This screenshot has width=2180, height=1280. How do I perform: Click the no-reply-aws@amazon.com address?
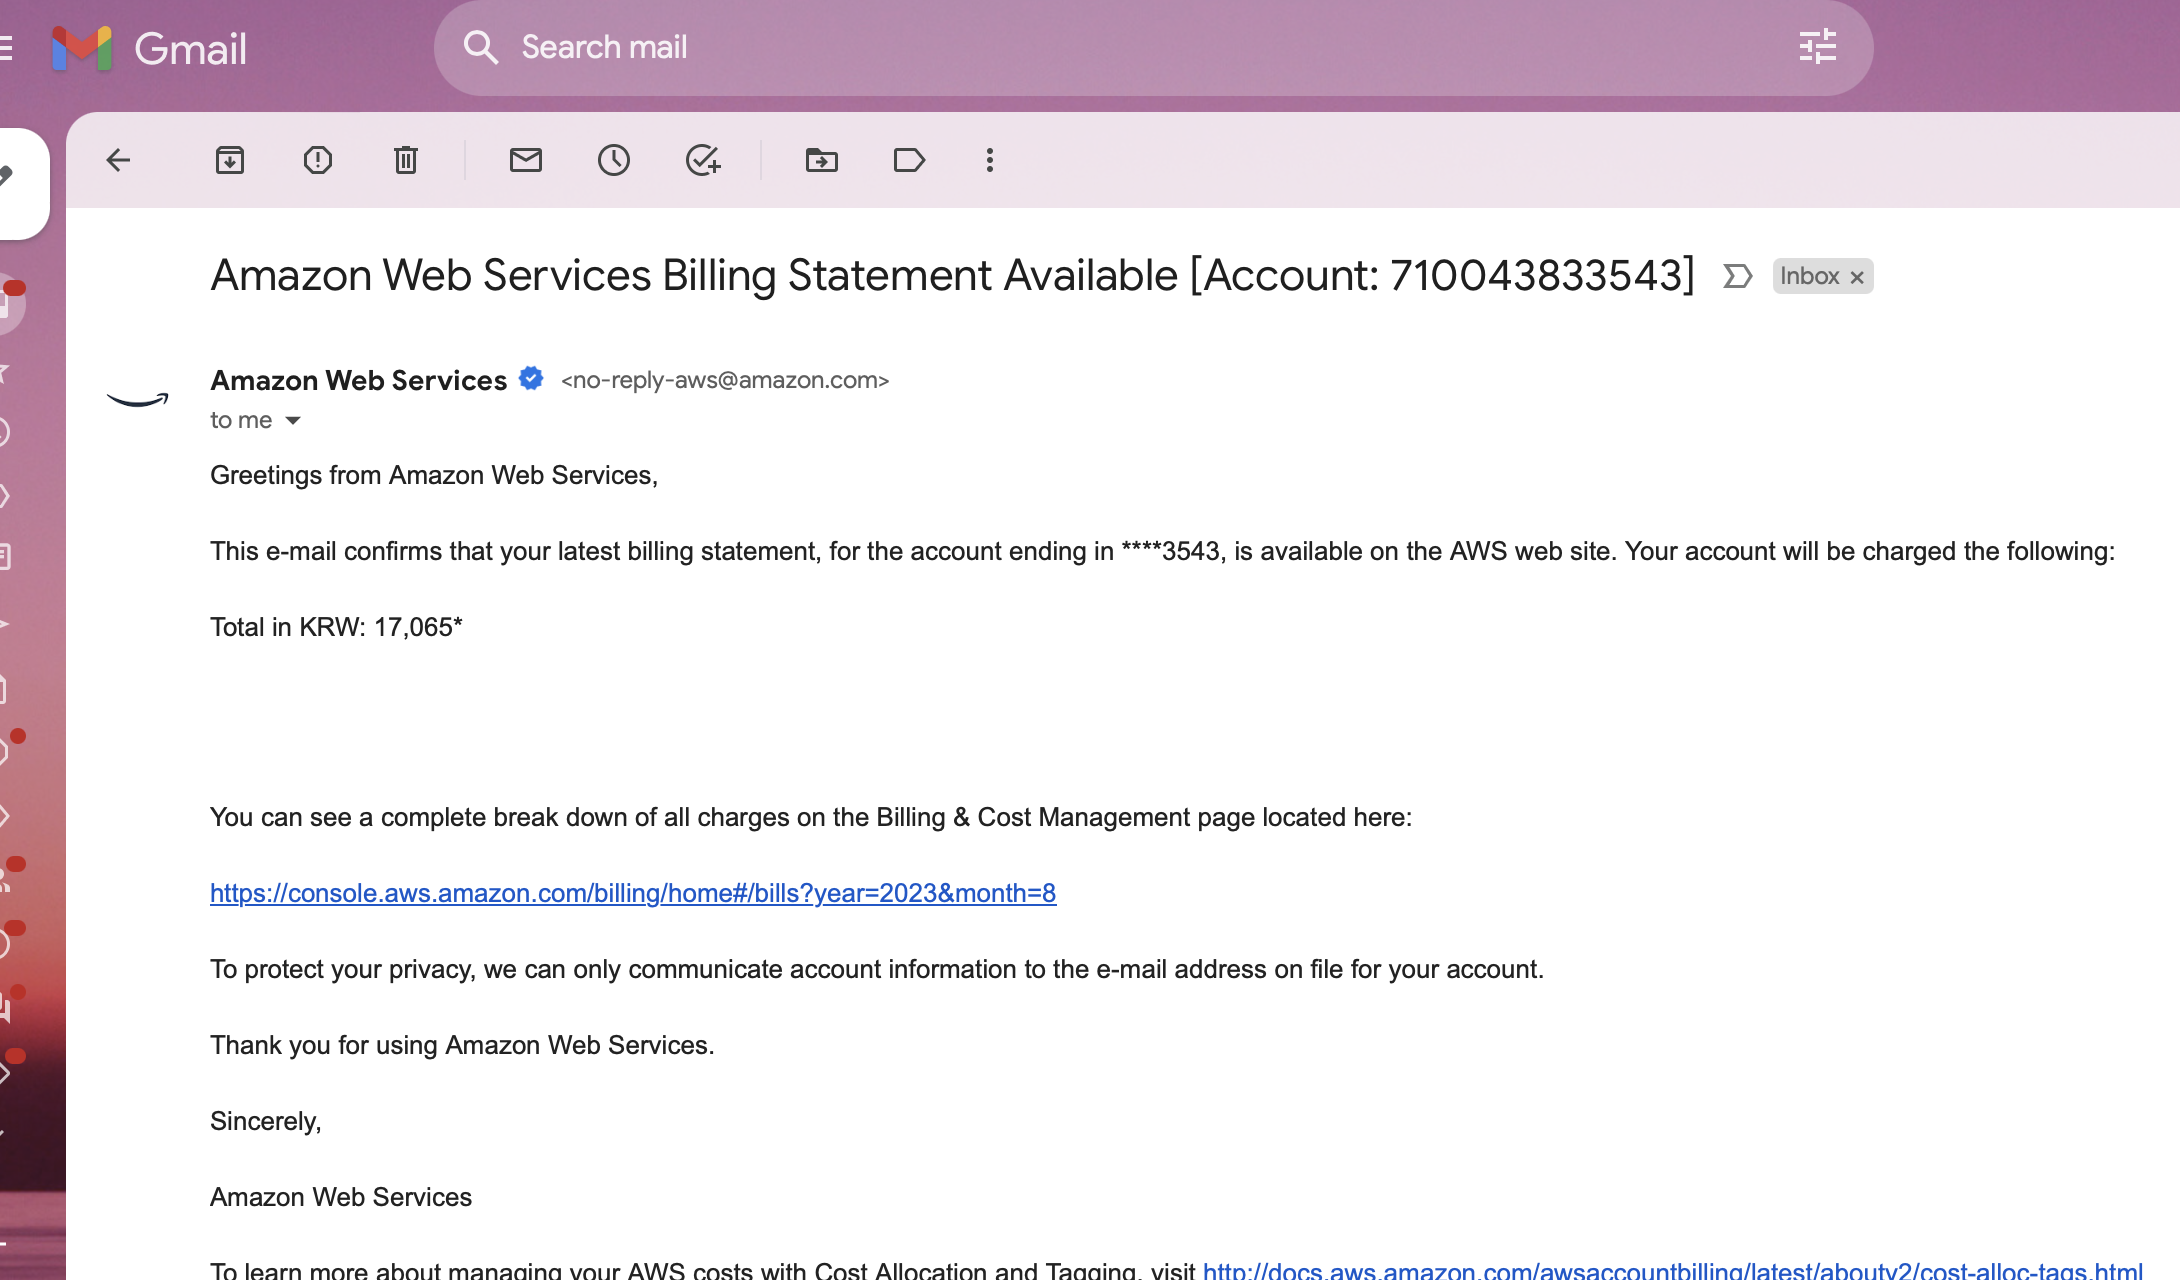(x=725, y=380)
